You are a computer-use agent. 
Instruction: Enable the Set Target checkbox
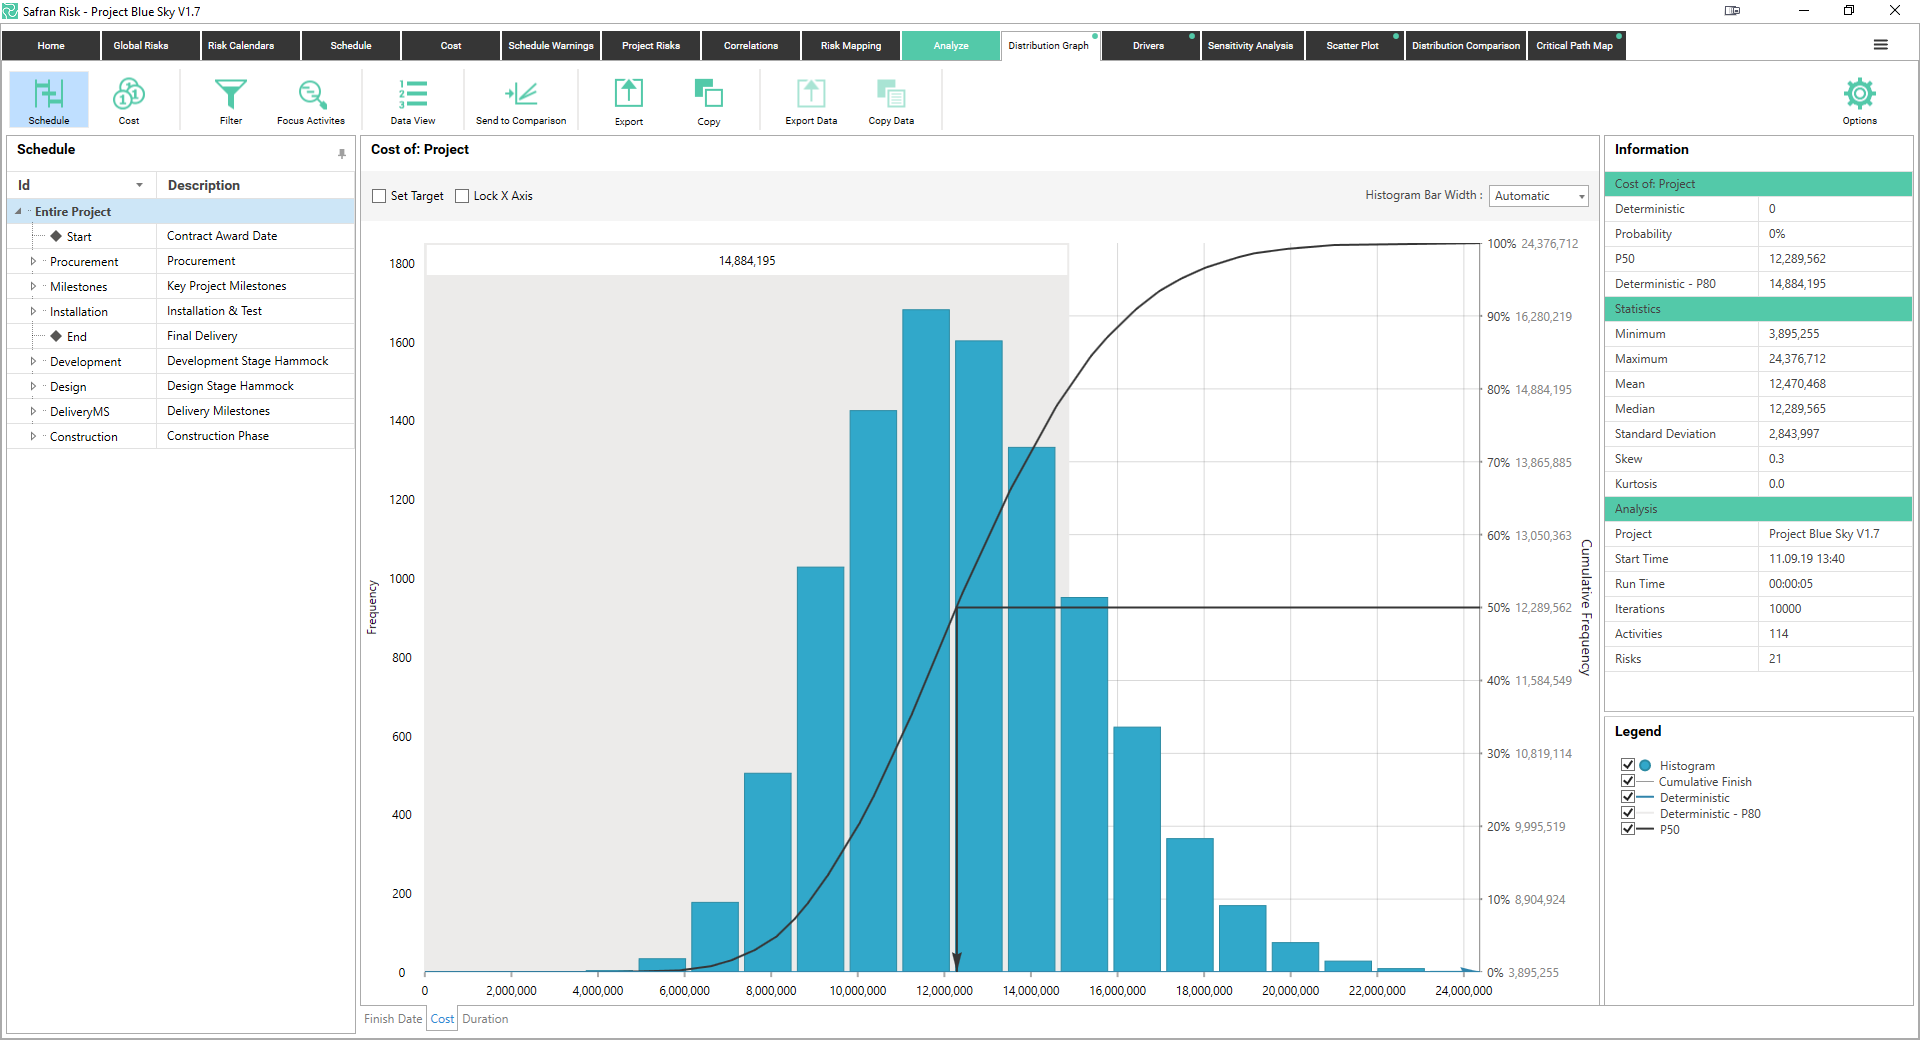(x=378, y=196)
